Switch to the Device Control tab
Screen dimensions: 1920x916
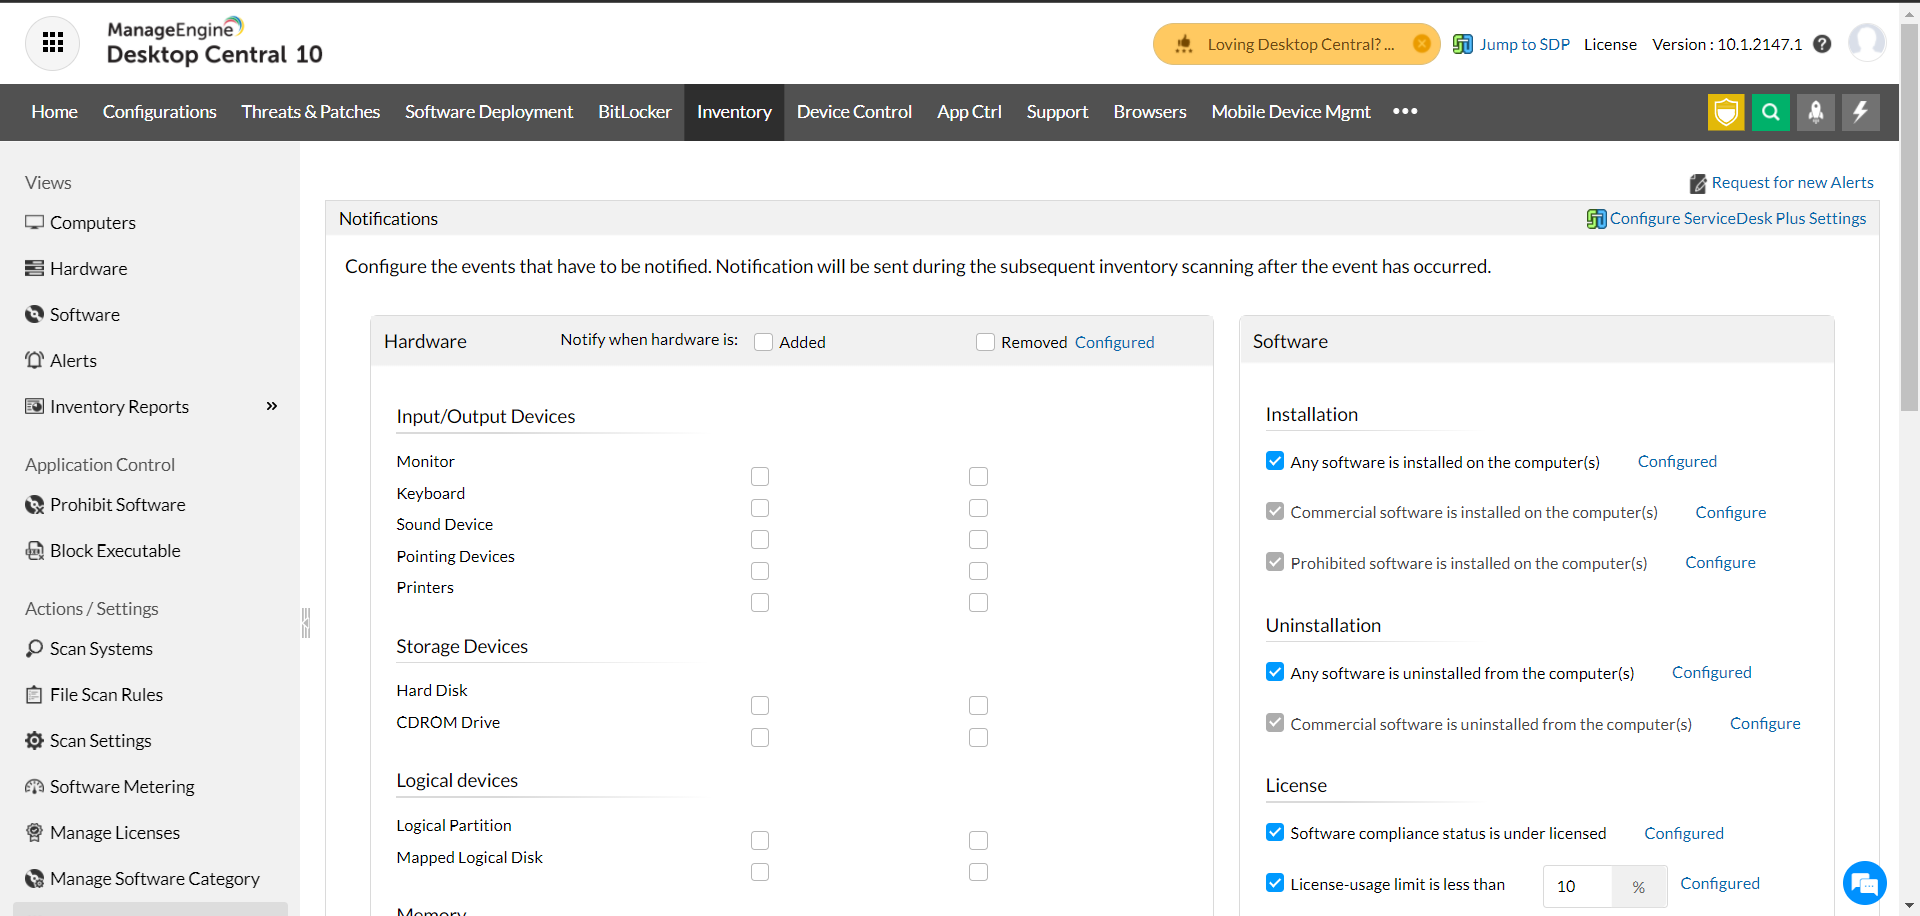pos(854,112)
